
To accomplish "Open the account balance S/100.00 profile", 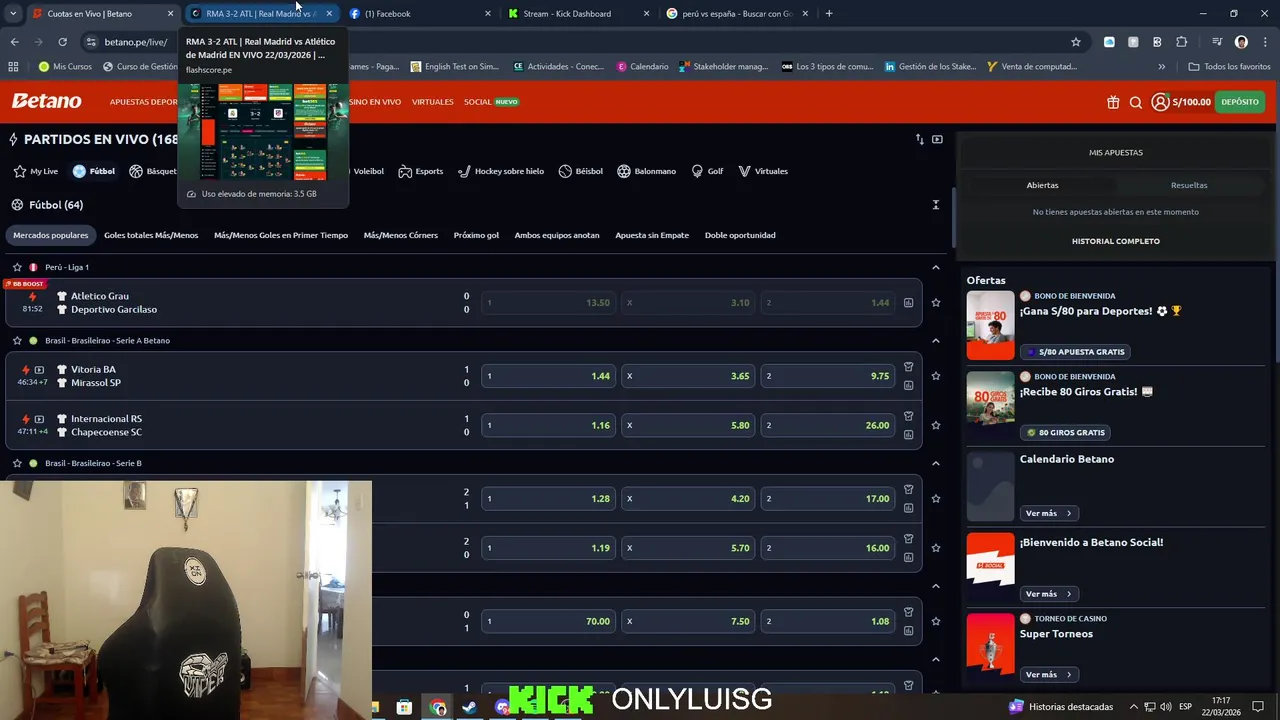I will [x=1181, y=102].
